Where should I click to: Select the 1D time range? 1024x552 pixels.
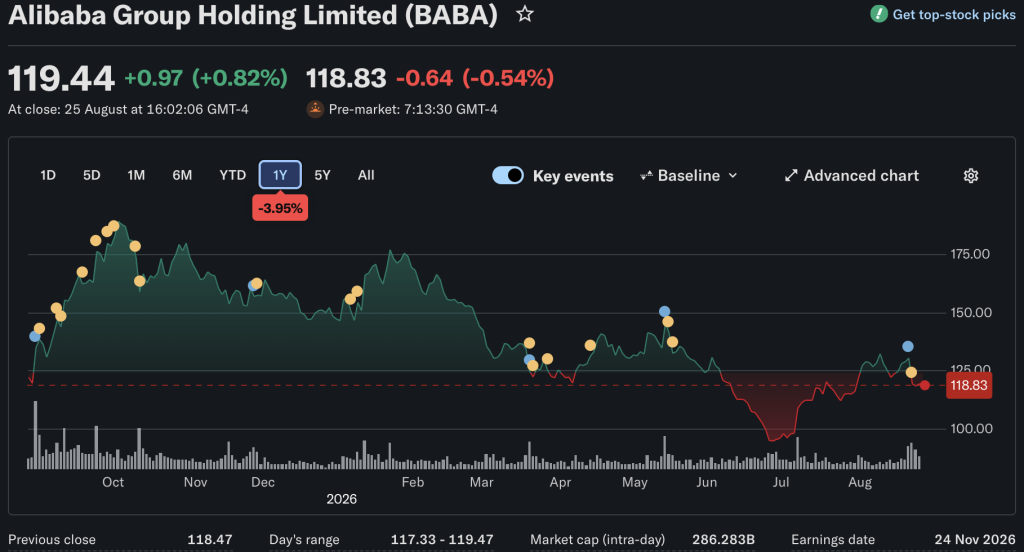[48, 175]
